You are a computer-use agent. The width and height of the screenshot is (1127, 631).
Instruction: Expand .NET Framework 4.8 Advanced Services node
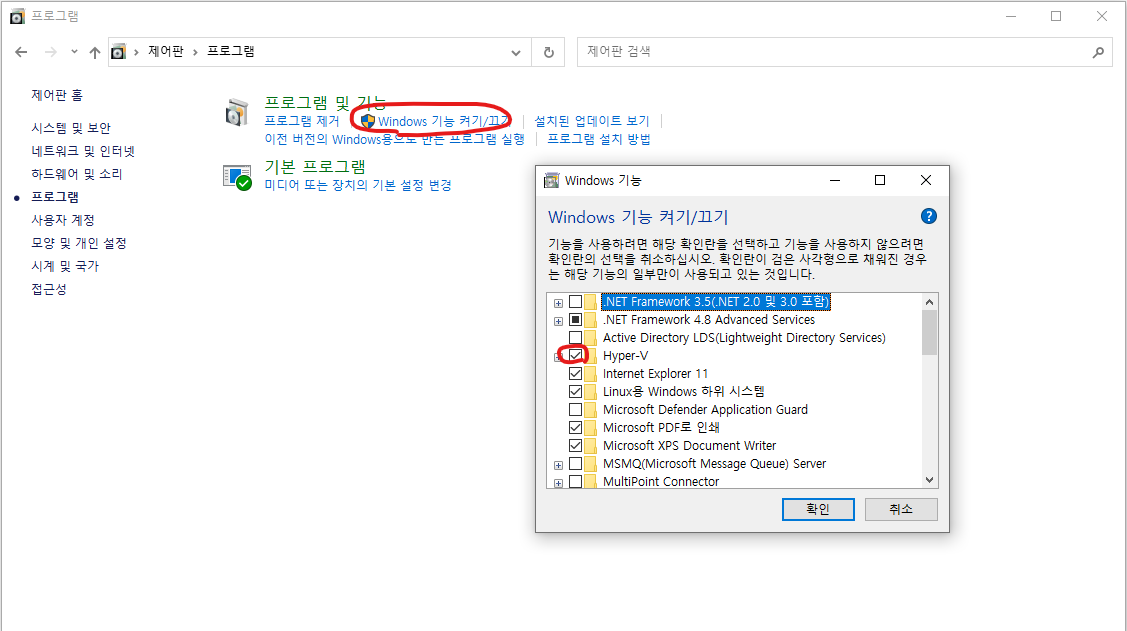[x=558, y=321]
